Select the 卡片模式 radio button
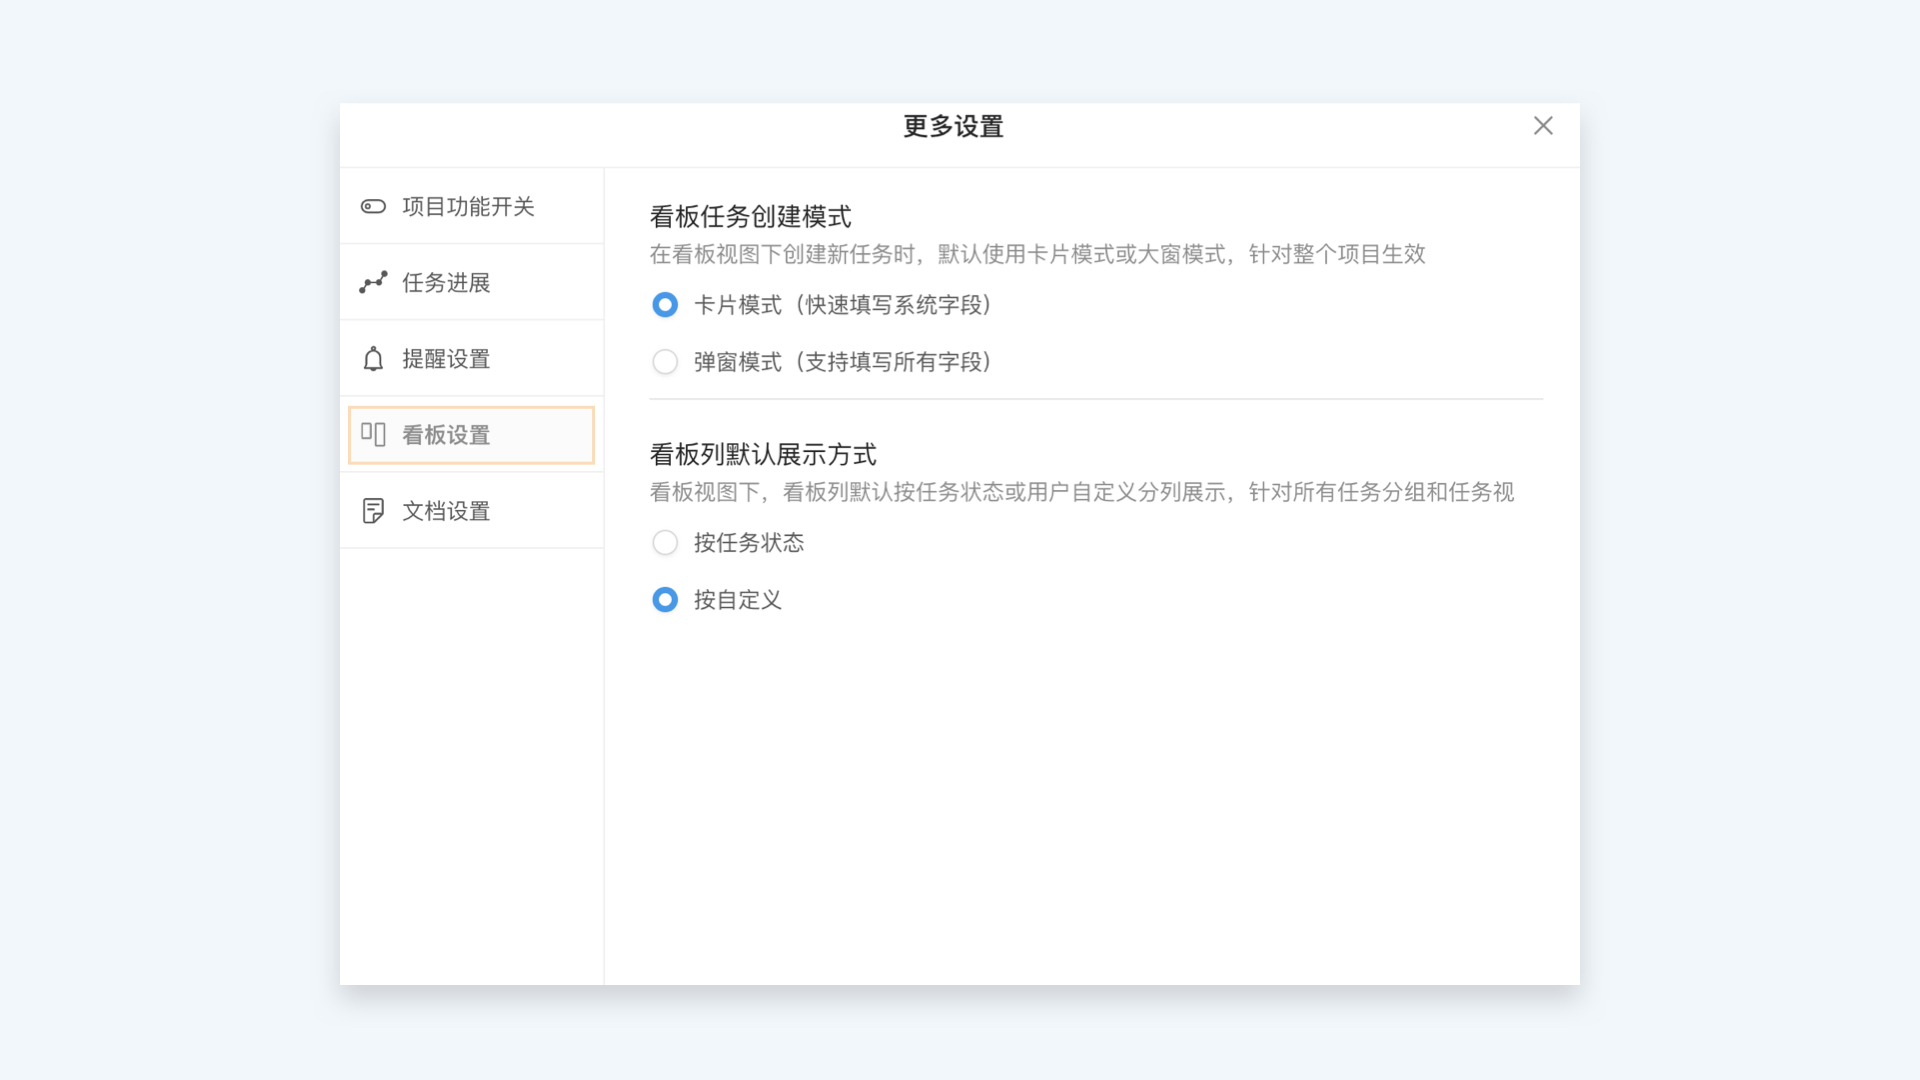Image resolution: width=1920 pixels, height=1080 pixels. click(x=665, y=305)
